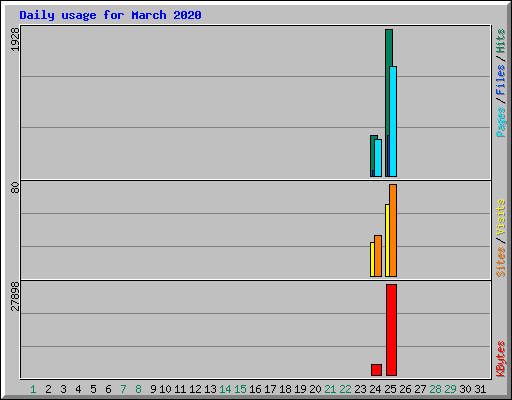Click day 10 on the x-axis

(165, 389)
